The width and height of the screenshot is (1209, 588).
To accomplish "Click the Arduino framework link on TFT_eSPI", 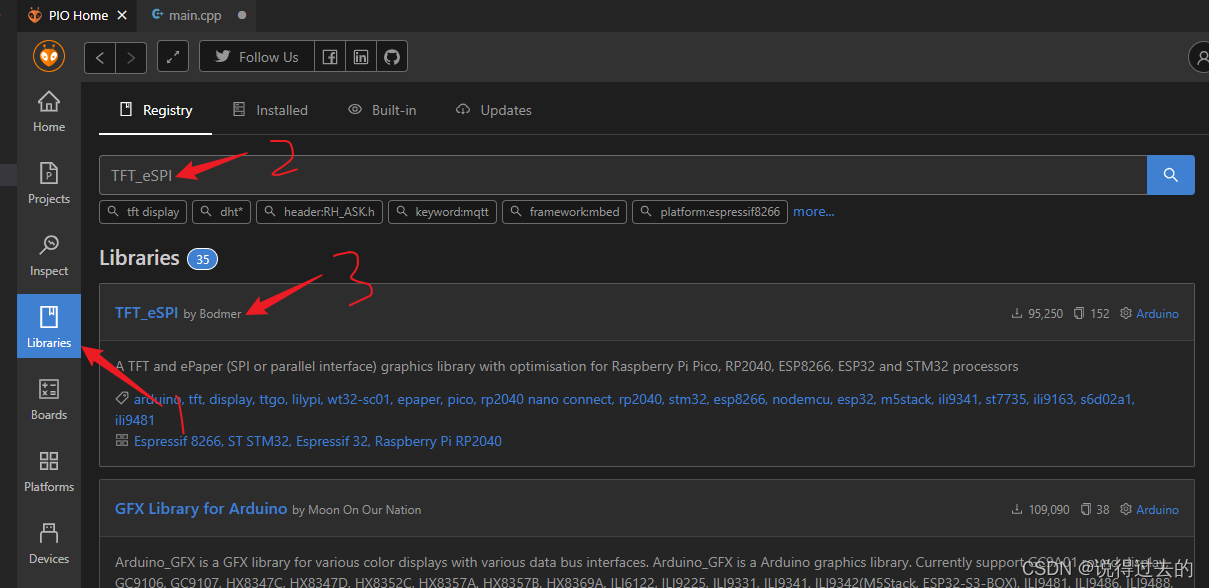I will click(1157, 314).
